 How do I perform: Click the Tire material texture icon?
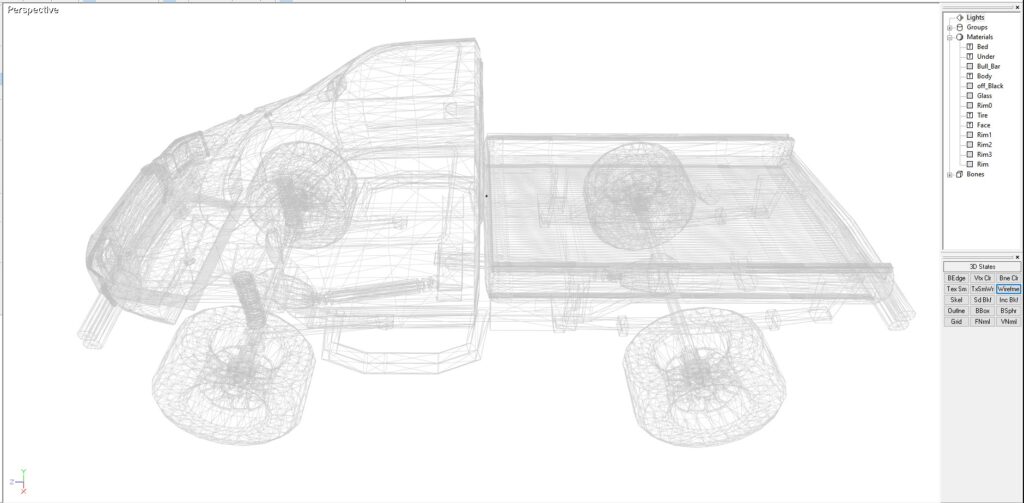pyautogui.click(x=969, y=115)
